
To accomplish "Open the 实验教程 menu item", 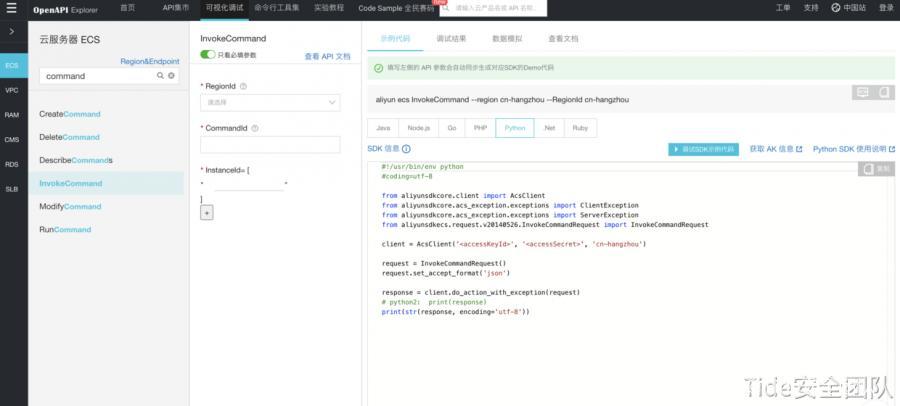I will (x=329, y=8).
